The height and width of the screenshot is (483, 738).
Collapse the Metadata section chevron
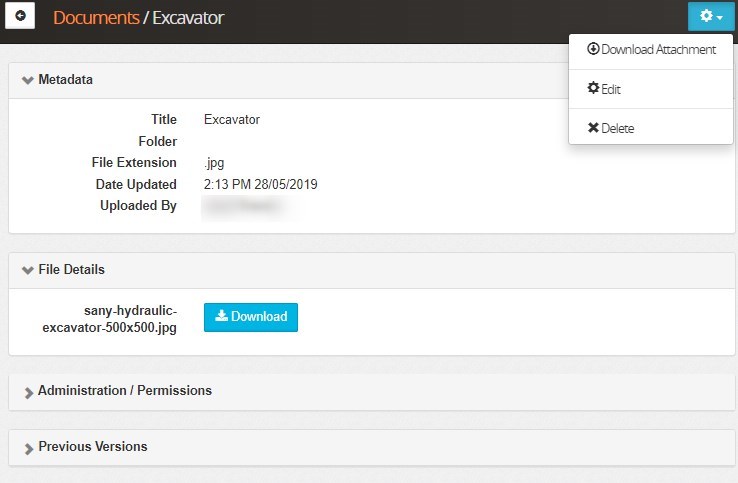[27, 80]
